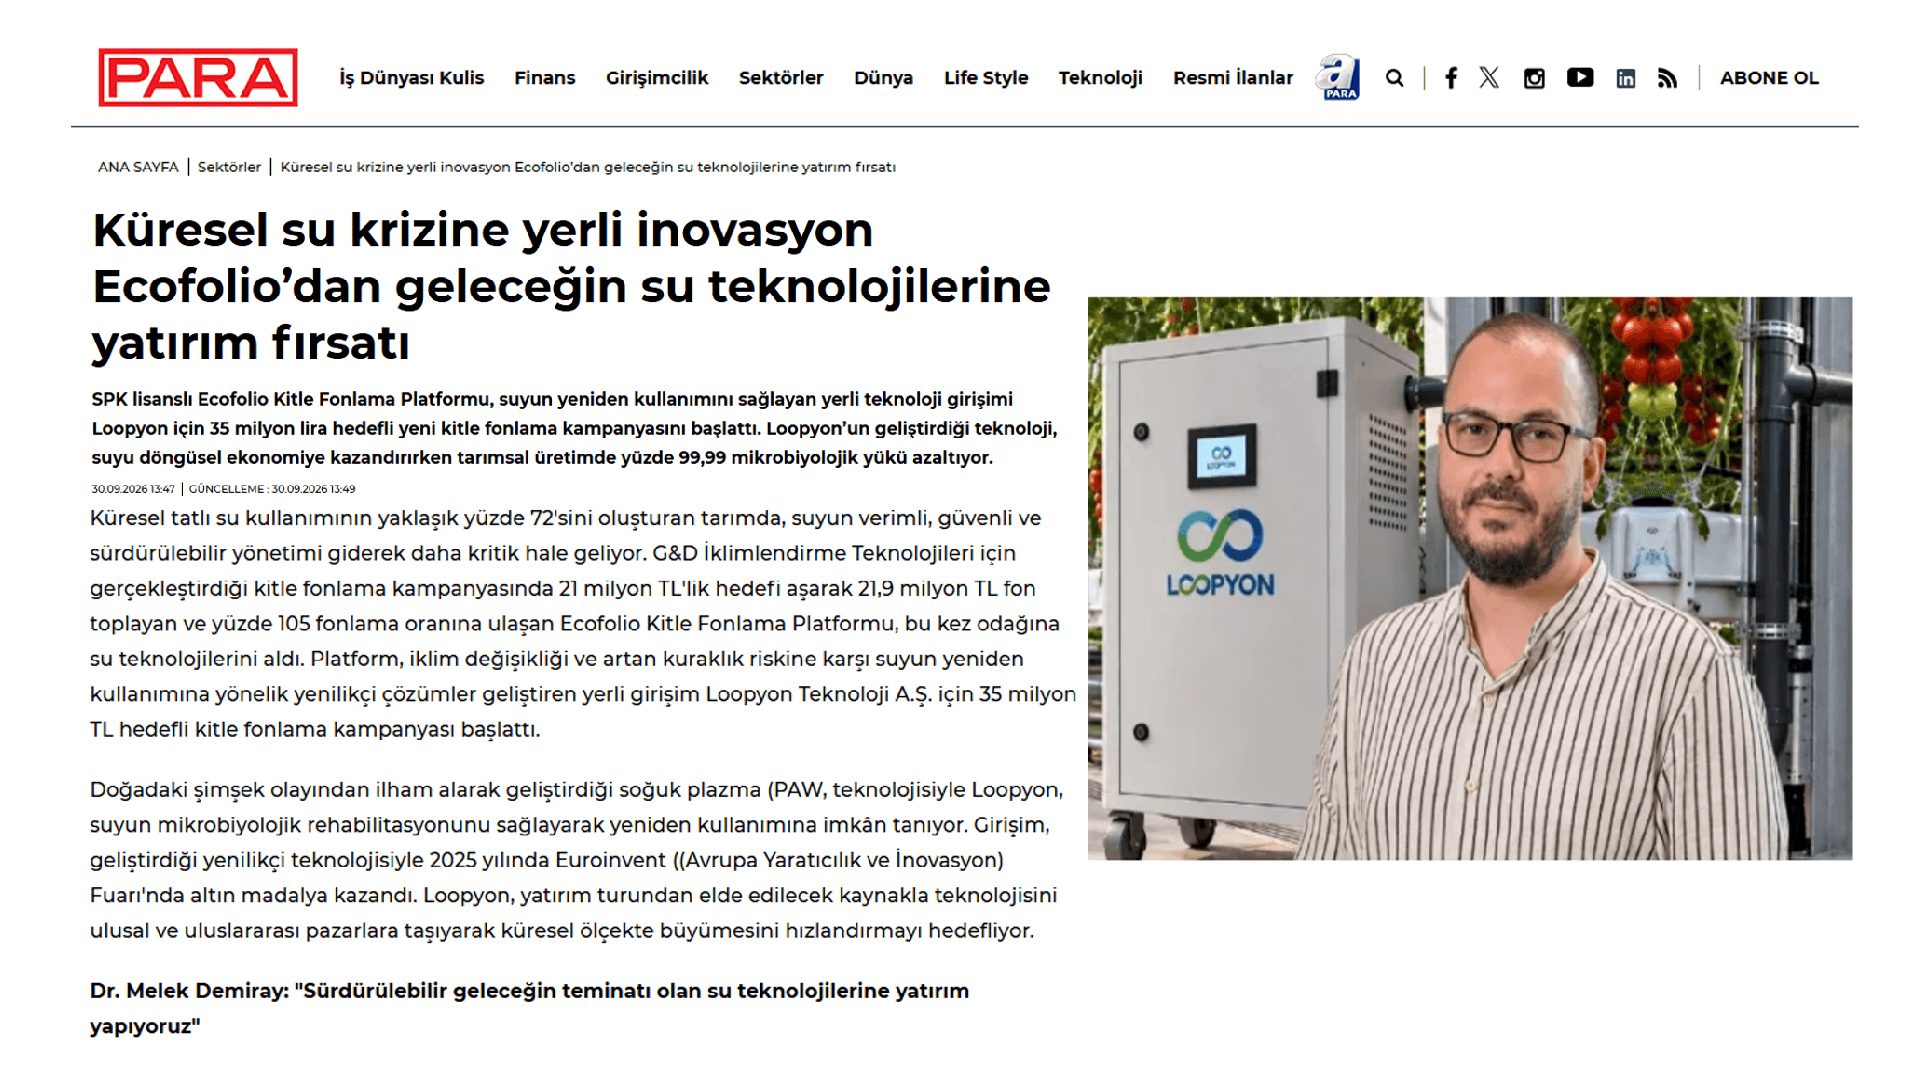Open Resmi İlanlar menu item
Image resolution: width=1919 pixels, height=1079 pixels.
pyautogui.click(x=1233, y=78)
